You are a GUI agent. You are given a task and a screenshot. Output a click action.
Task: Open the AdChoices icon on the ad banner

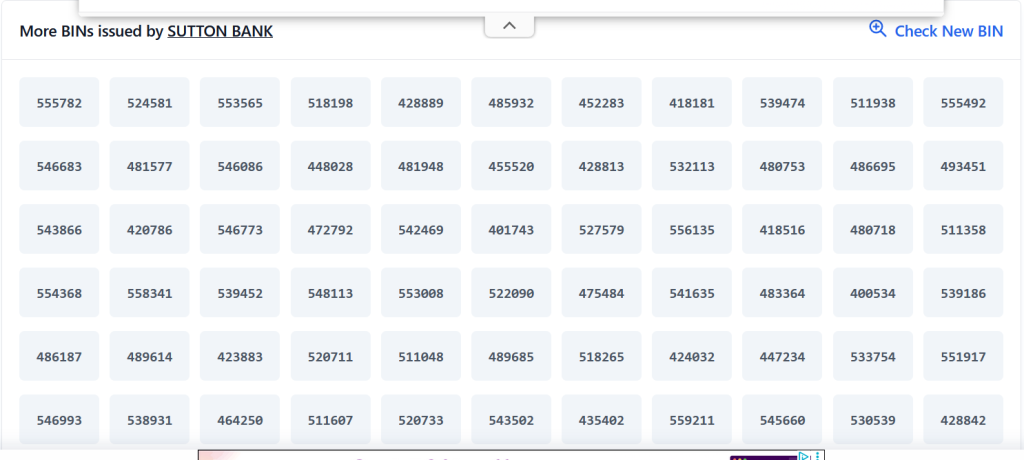(805, 456)
